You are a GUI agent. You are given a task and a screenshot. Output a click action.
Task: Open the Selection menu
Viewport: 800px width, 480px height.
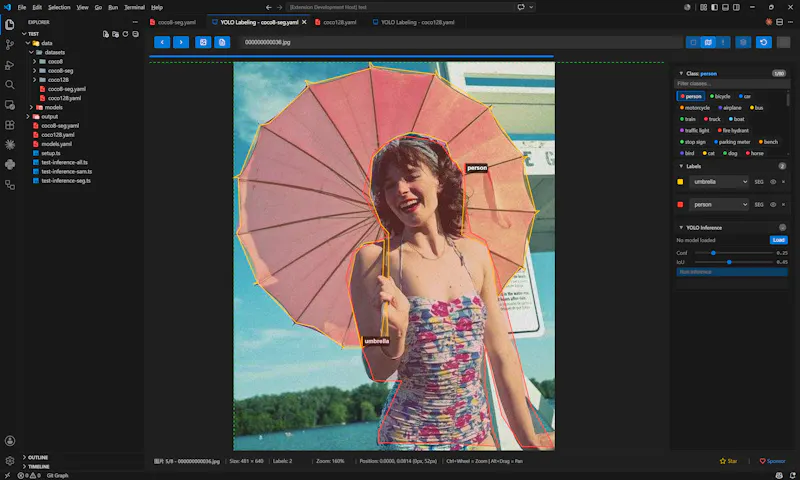[59, 7]
